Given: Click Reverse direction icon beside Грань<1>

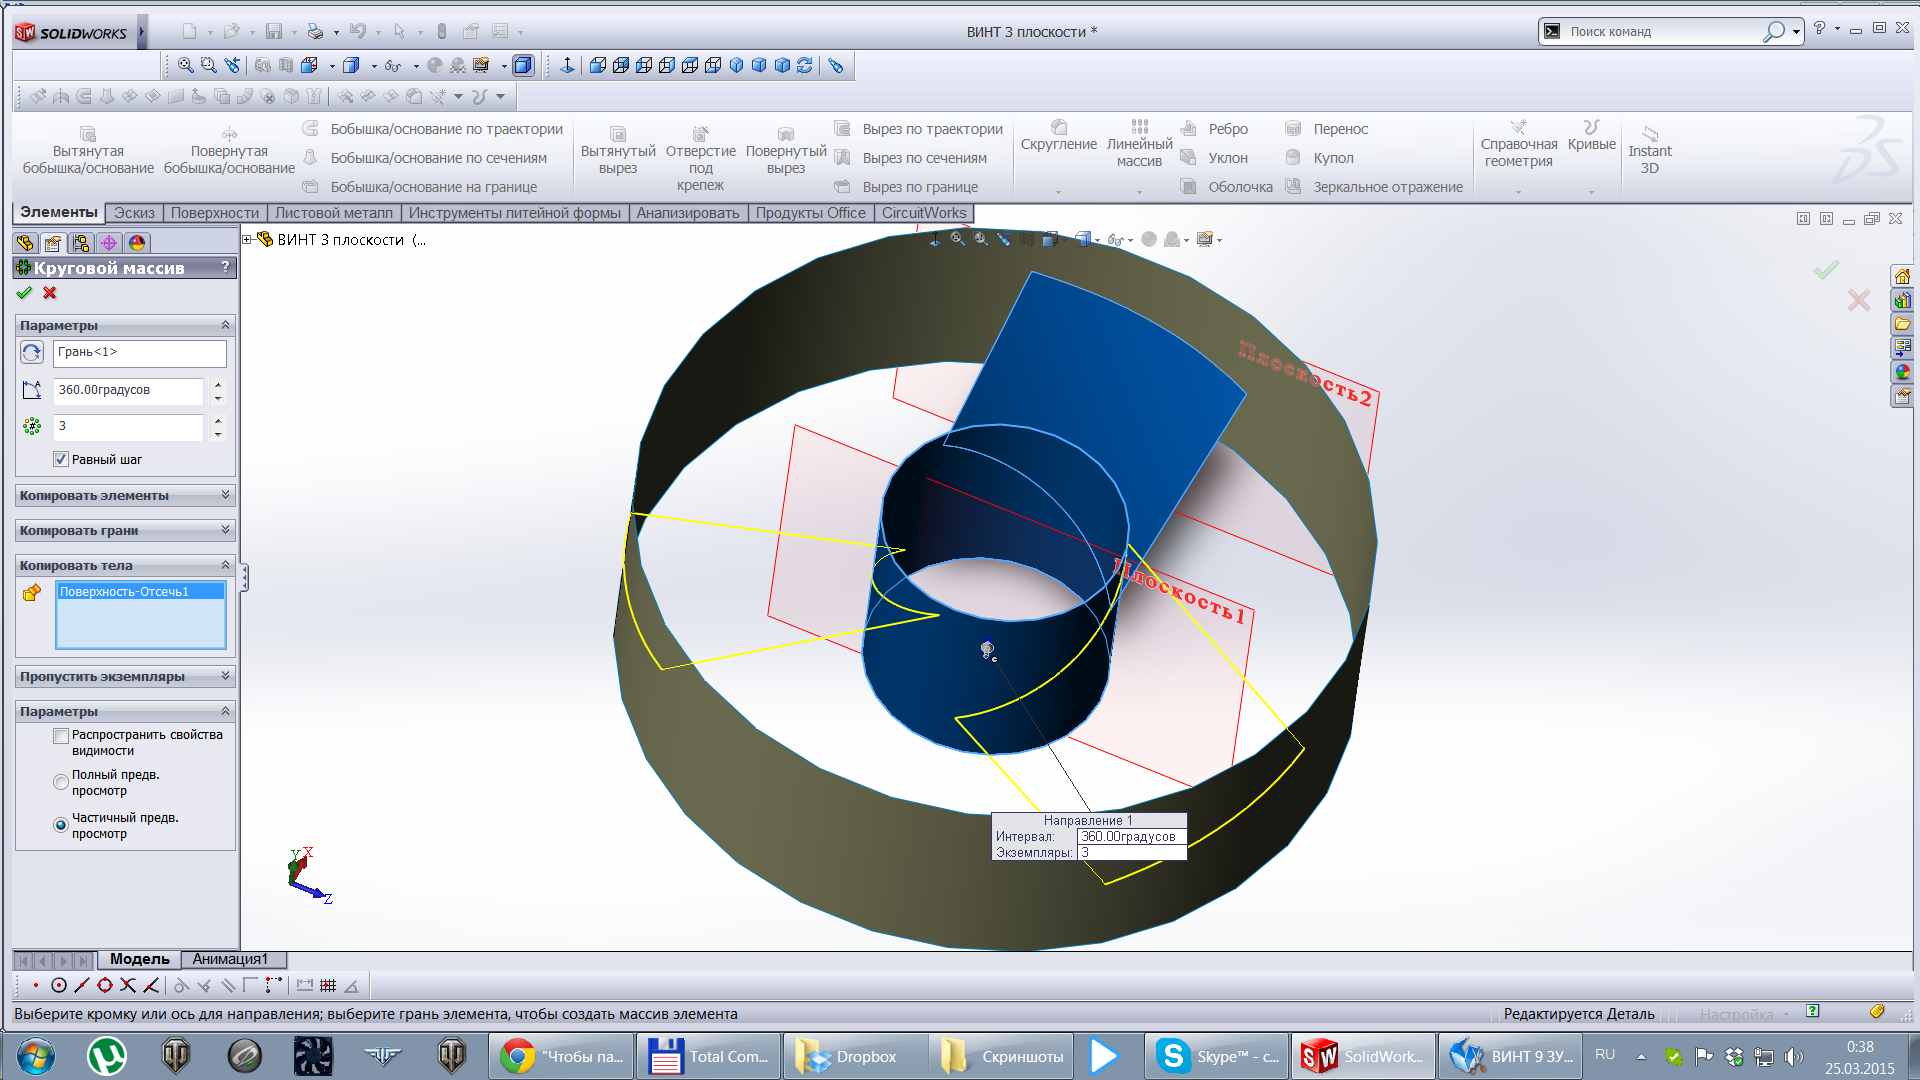Looking at the screenshot, I should tap(32, 353).
